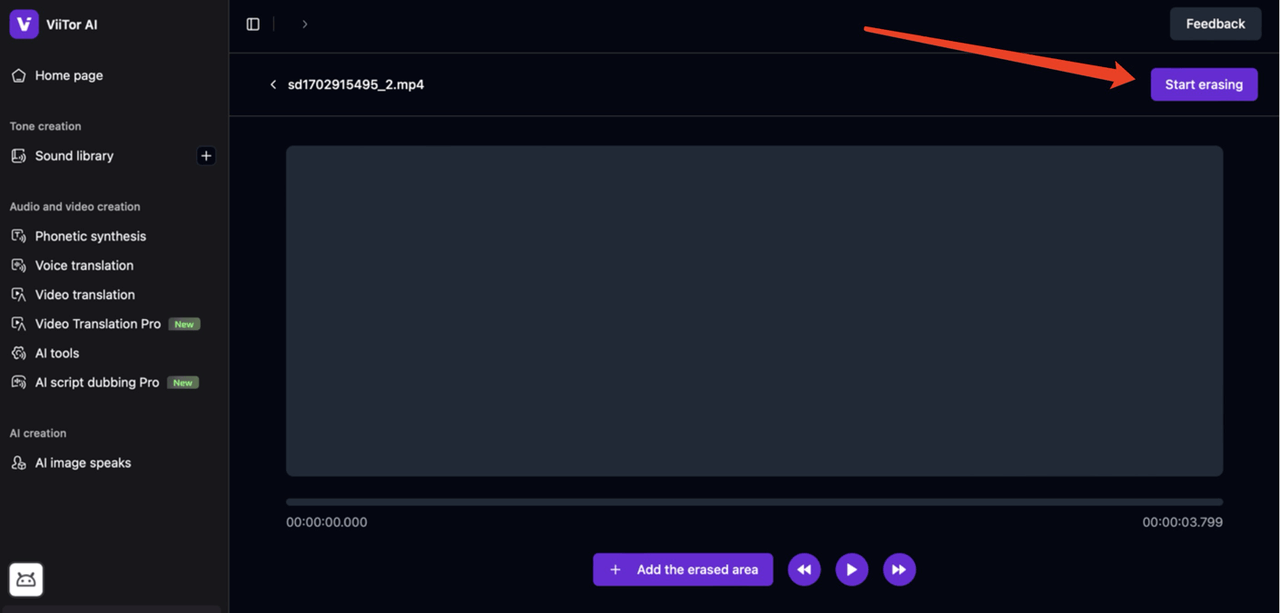
Task: Open the chat bot assistant icon
Action: pos(26,579)
